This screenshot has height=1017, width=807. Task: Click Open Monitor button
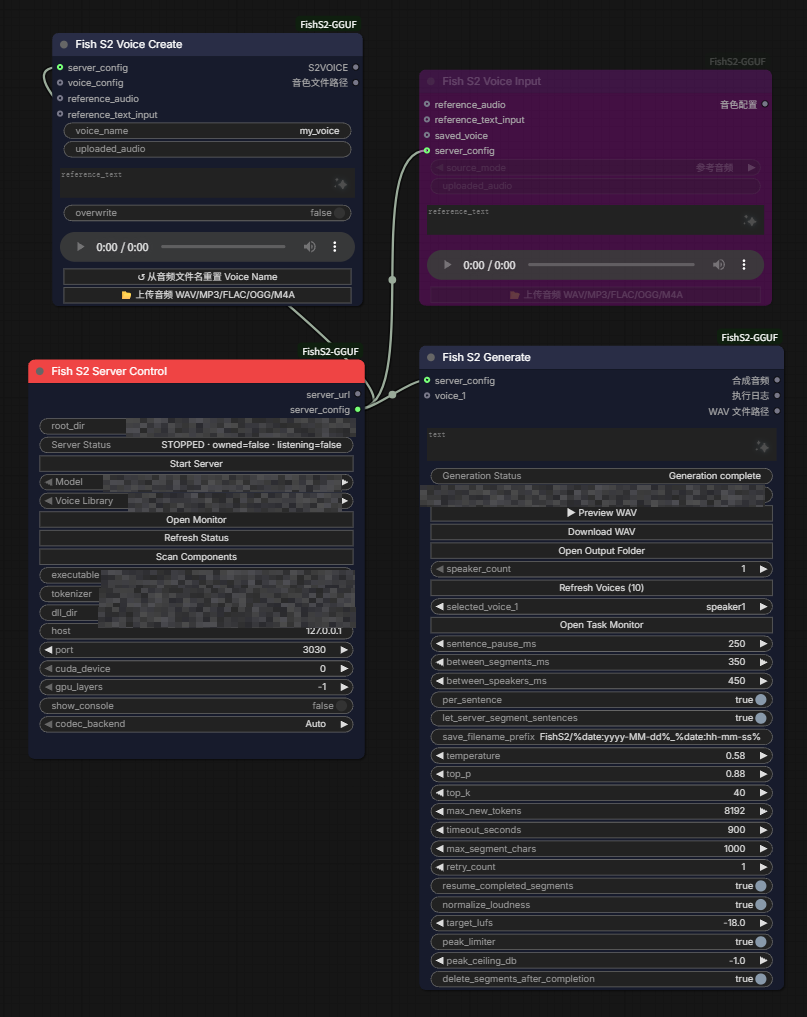(196, 520)
